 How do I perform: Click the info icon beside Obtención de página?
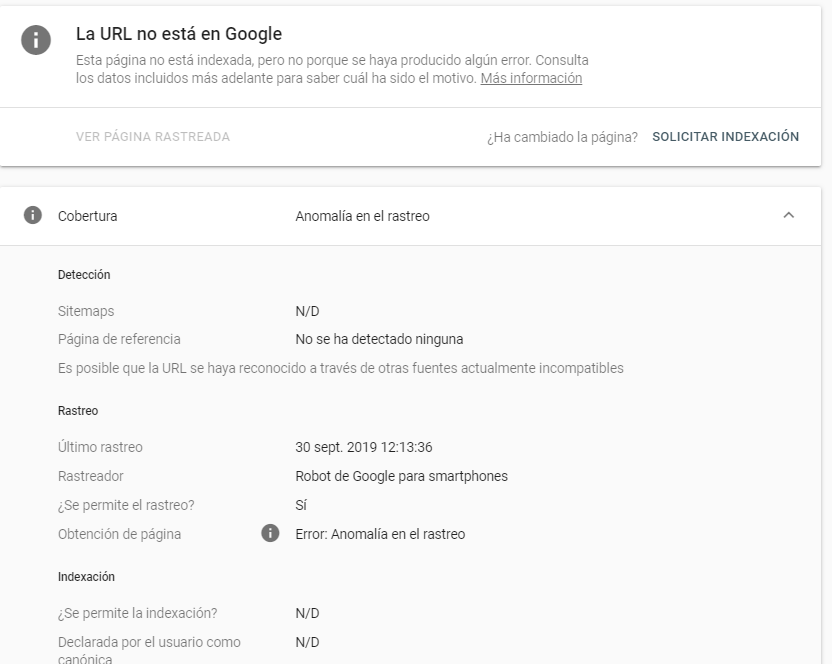[x=270, y=534]
